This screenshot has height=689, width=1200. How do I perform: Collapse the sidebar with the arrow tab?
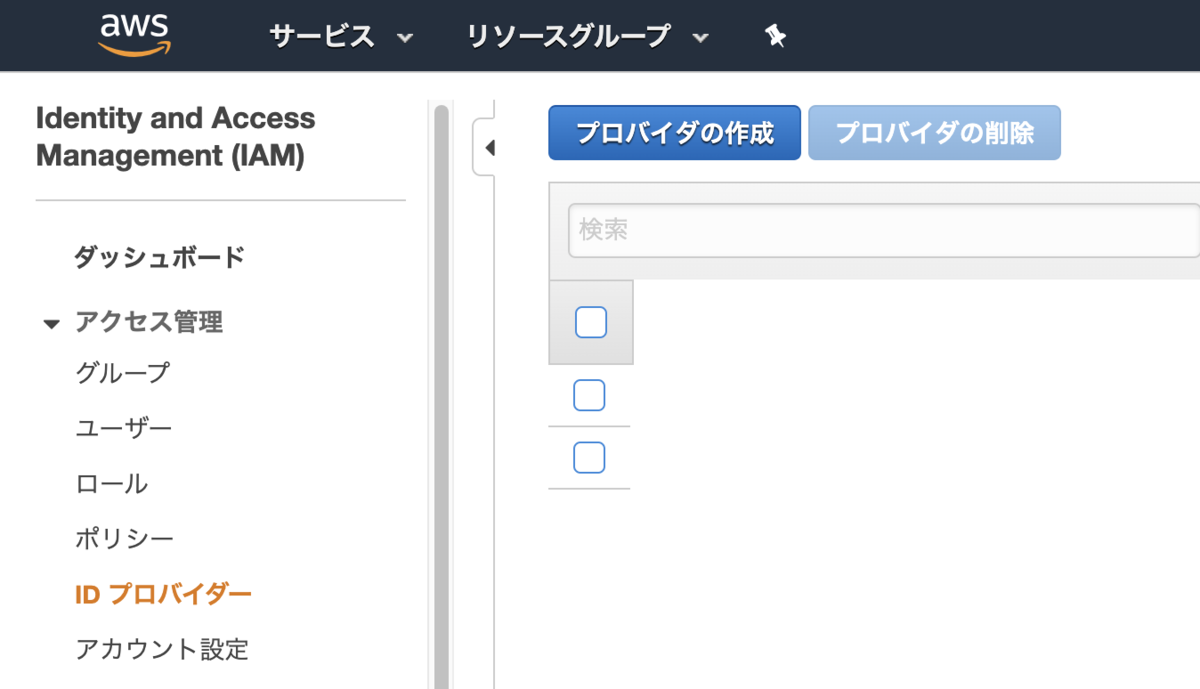tap(484, 148)
